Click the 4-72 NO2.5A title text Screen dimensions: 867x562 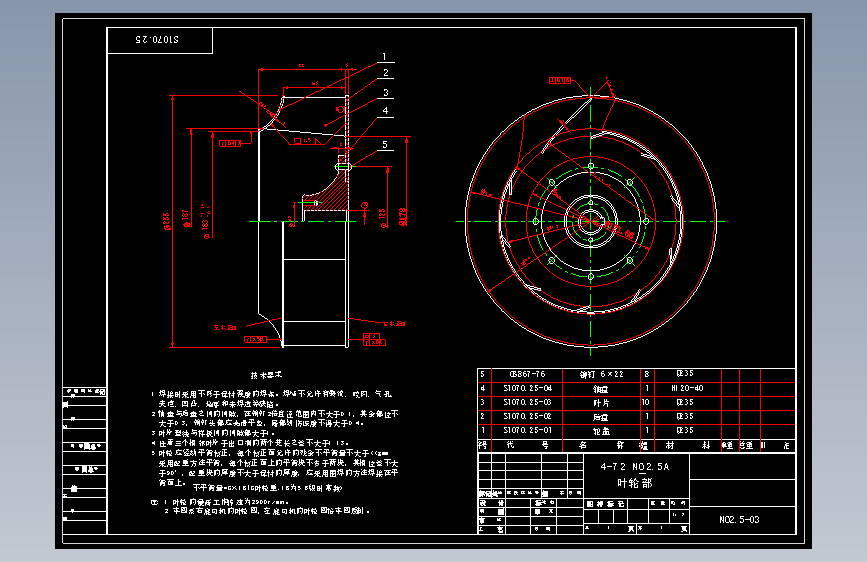635,467
